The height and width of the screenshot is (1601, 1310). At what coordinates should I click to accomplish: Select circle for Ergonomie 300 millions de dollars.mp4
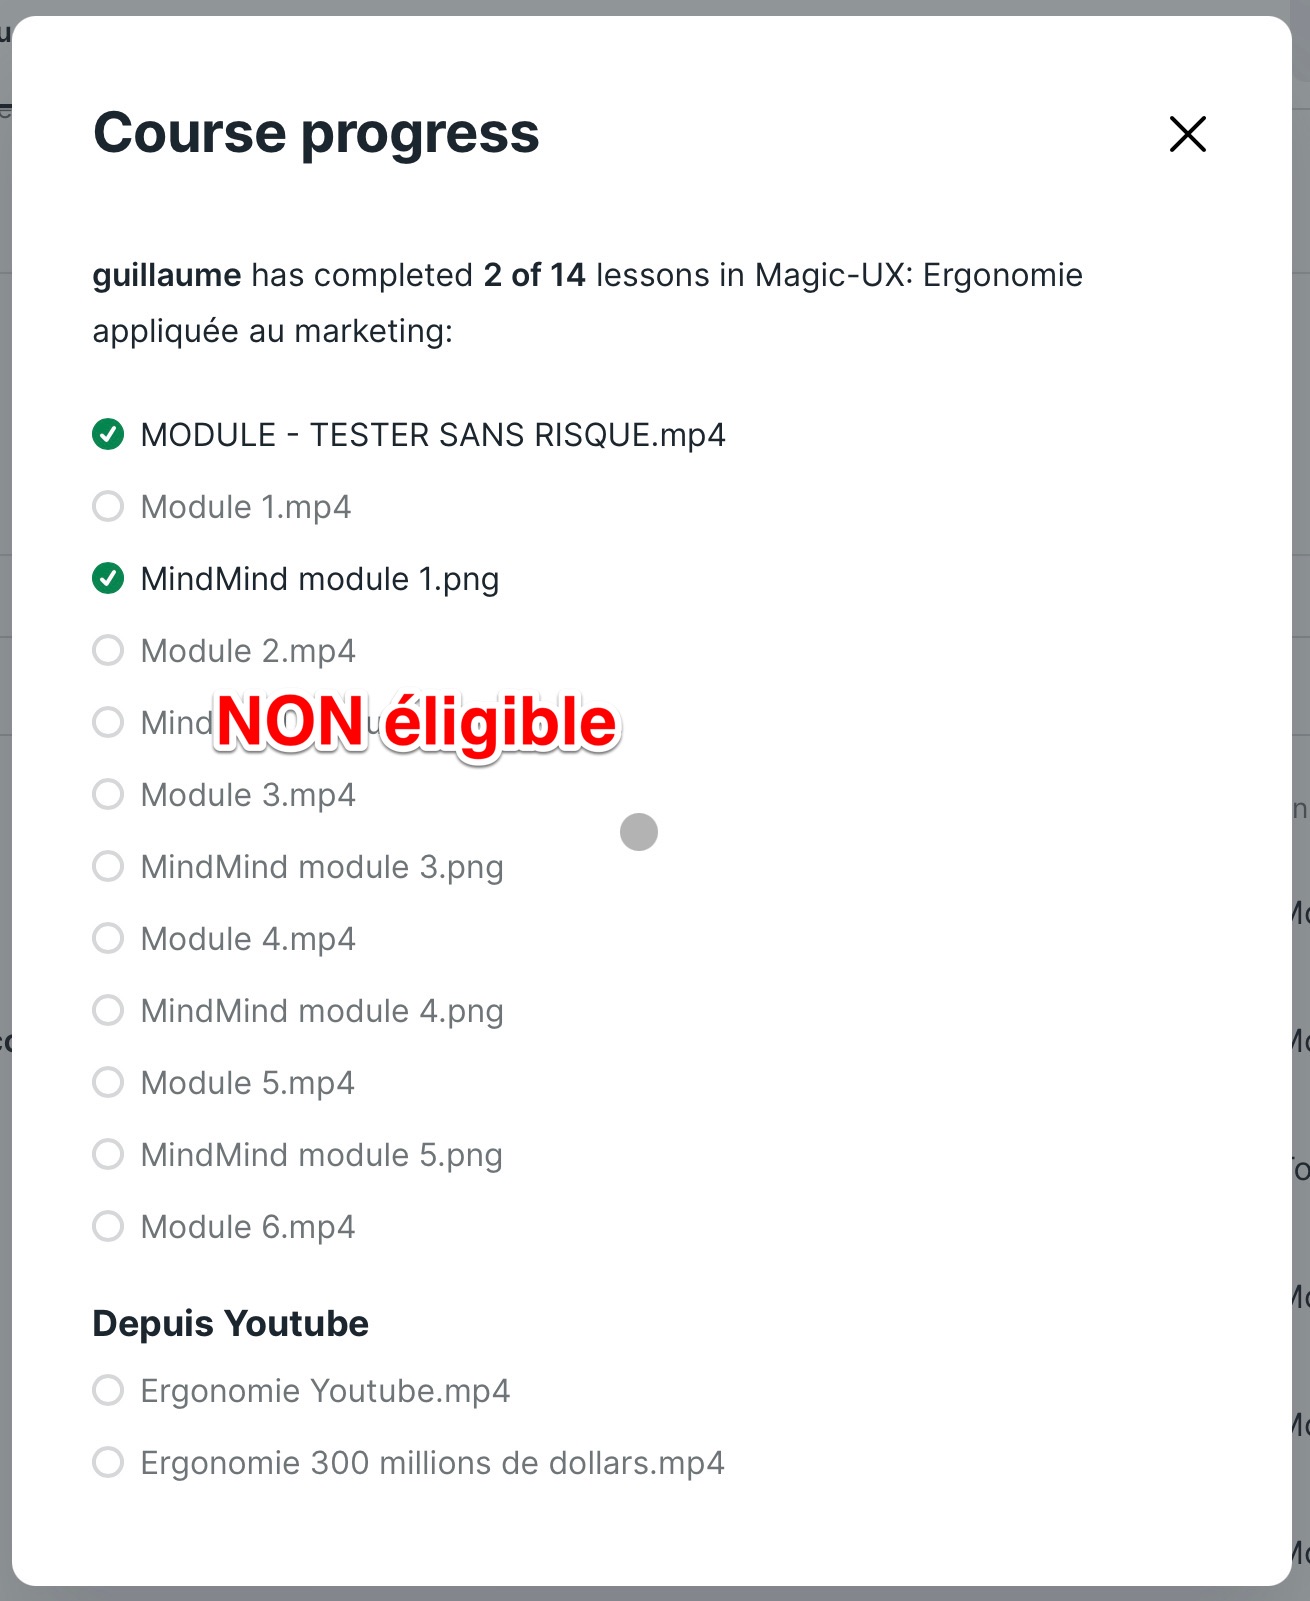point(108,1463)
